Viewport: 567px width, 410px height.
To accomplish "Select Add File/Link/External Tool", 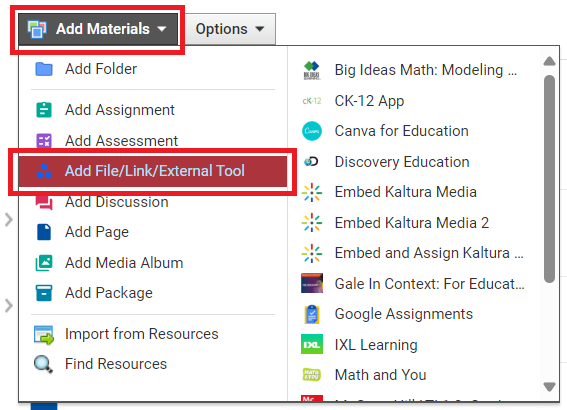I will [x=153, y=171].
